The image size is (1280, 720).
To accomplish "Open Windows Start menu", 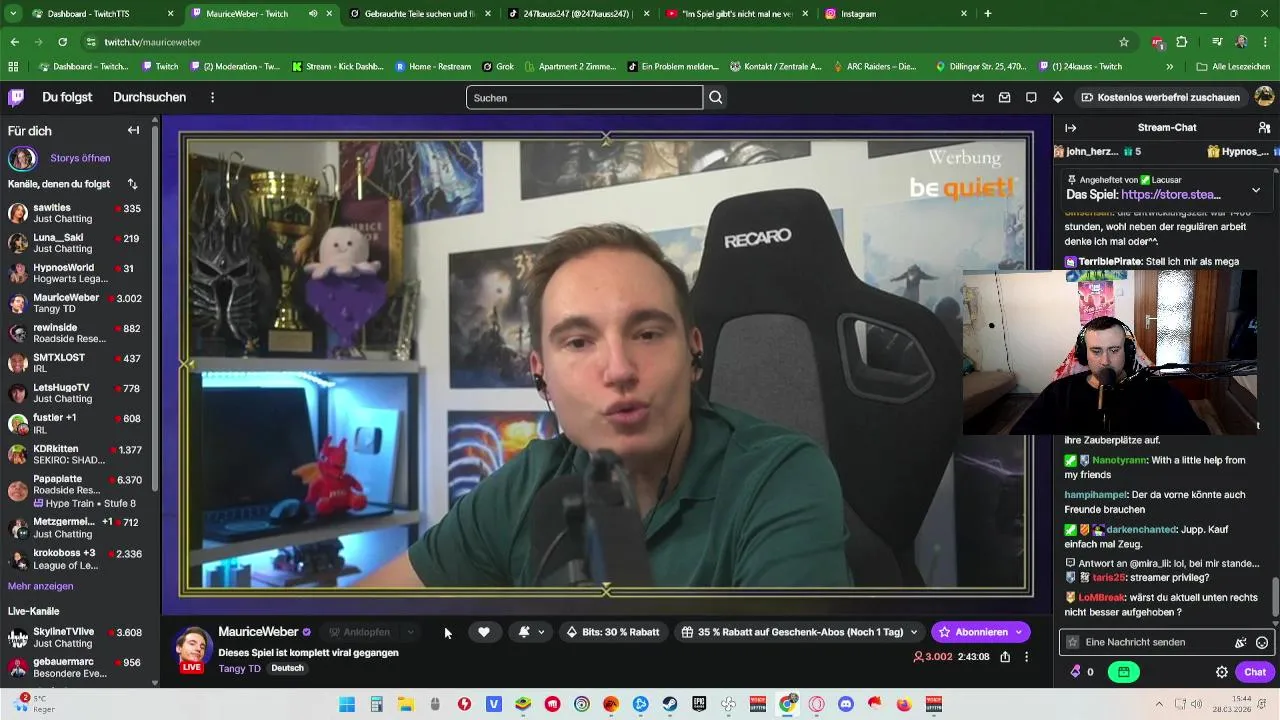I will [347, 704].
